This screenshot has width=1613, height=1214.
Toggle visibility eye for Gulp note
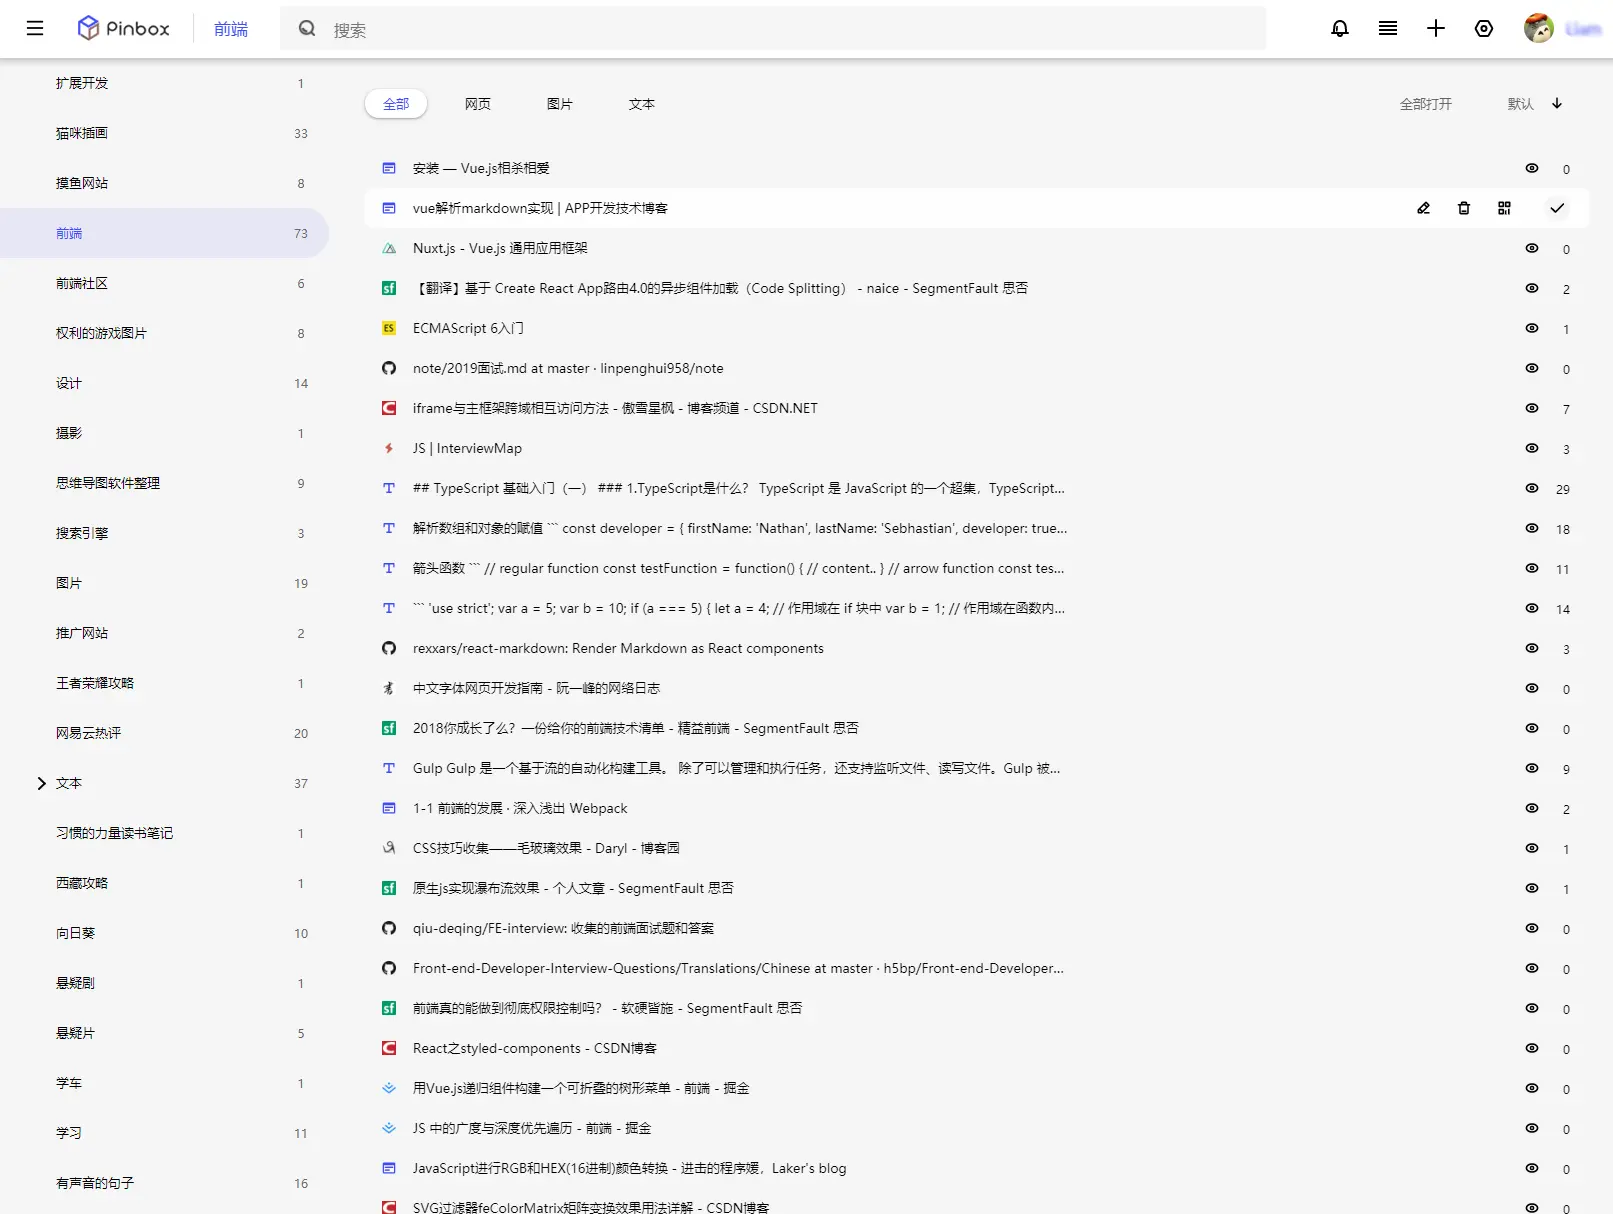click(x=1532, y=768)
